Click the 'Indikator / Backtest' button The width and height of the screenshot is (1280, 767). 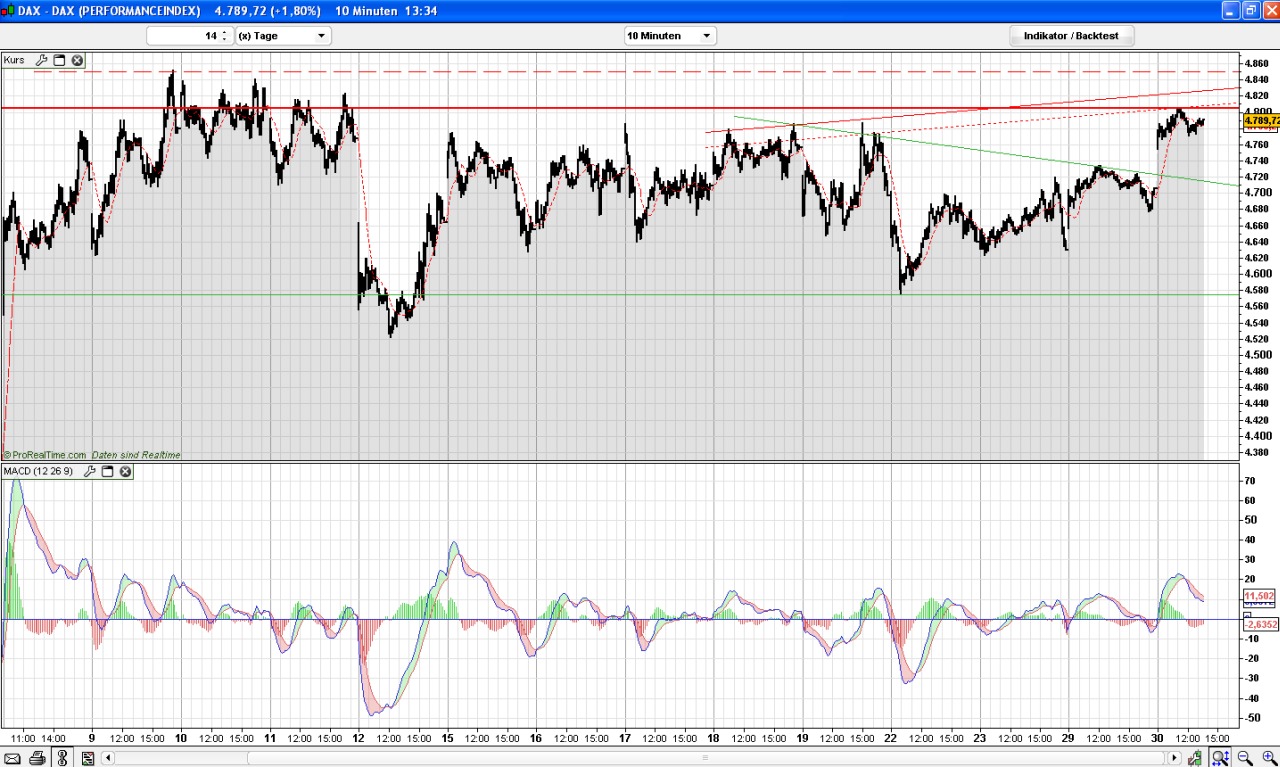click(1070, 35)
